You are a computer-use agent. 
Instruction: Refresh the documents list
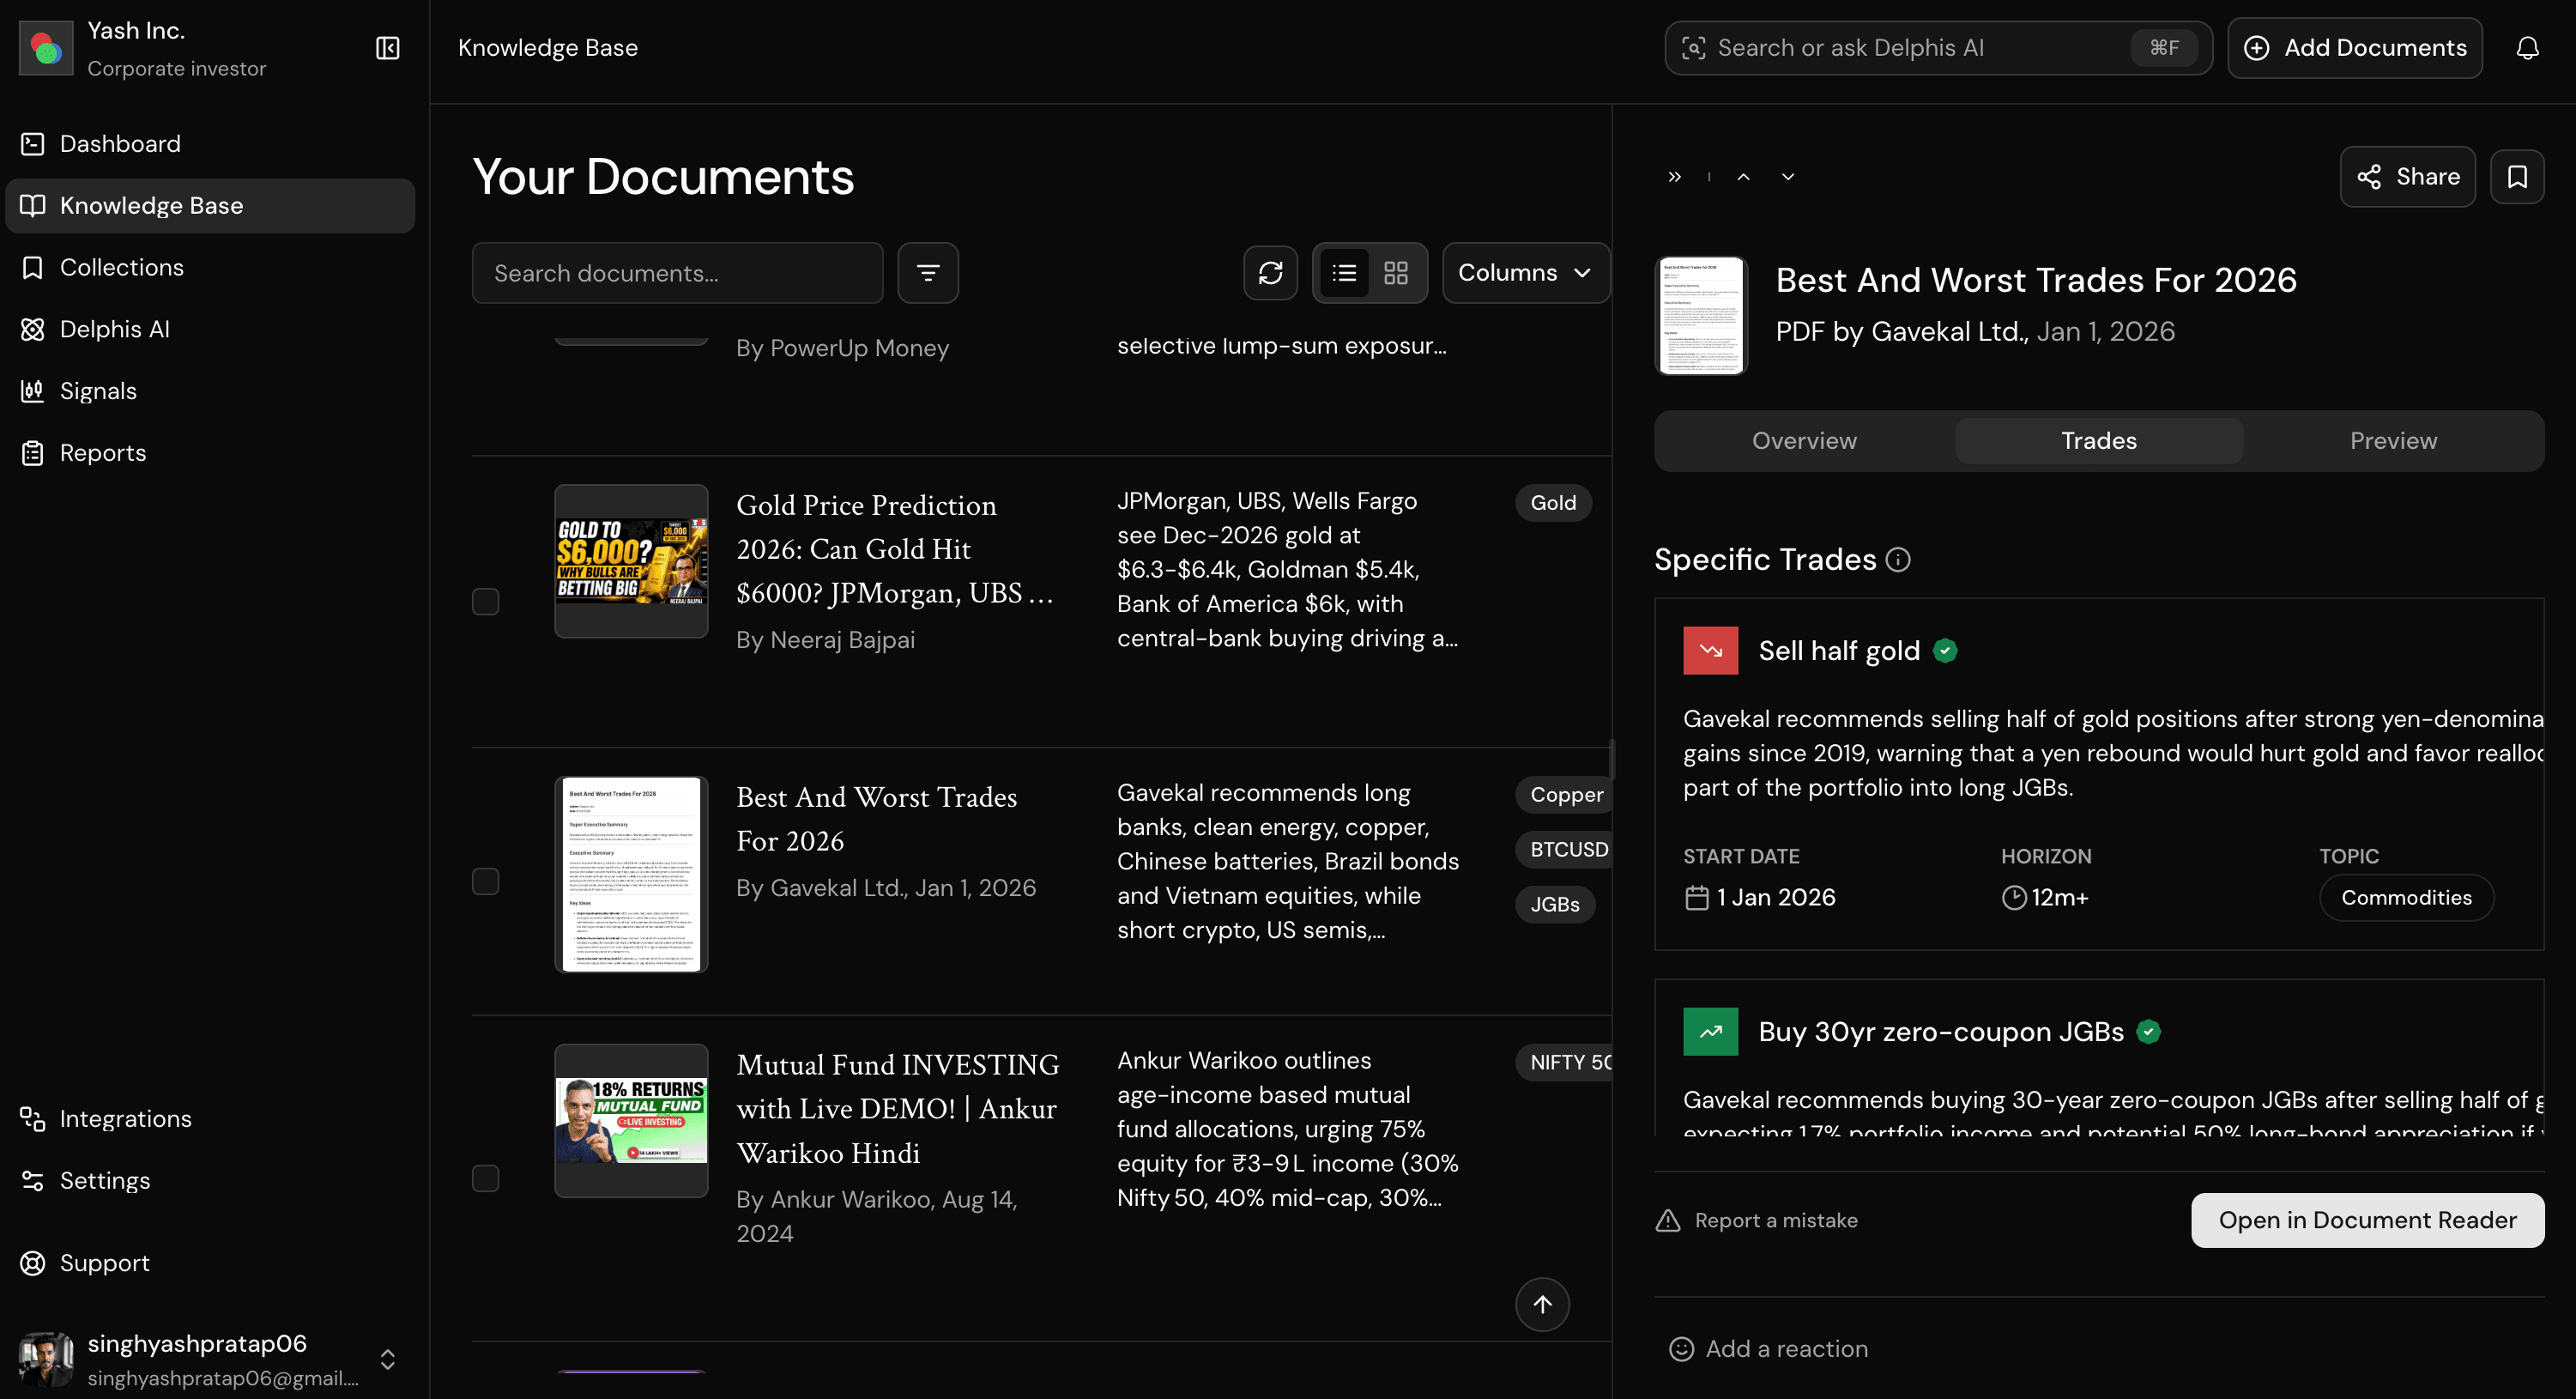[1270, 273]
